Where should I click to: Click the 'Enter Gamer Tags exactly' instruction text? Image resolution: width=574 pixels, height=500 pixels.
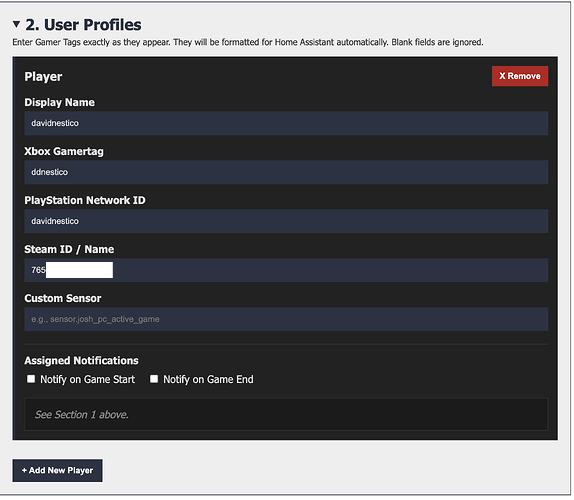coord(249,42)
